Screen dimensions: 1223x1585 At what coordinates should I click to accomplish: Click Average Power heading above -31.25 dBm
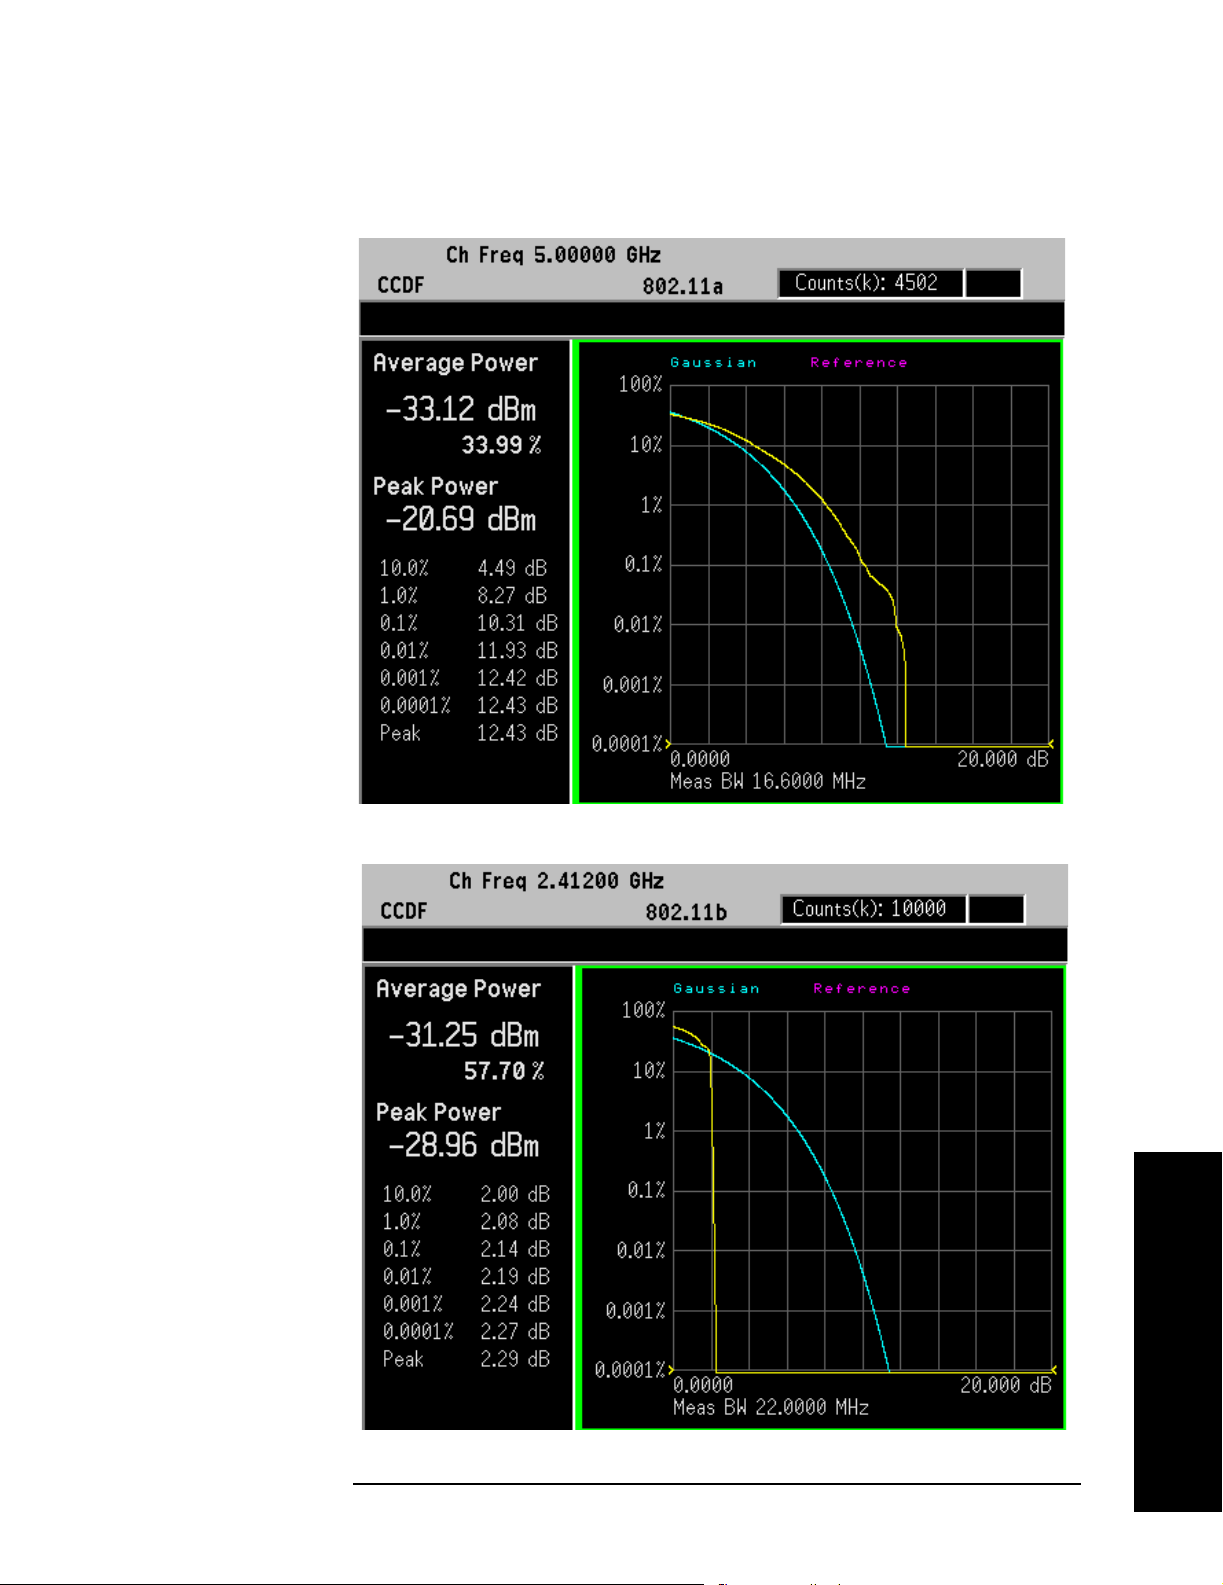point(458,989)
